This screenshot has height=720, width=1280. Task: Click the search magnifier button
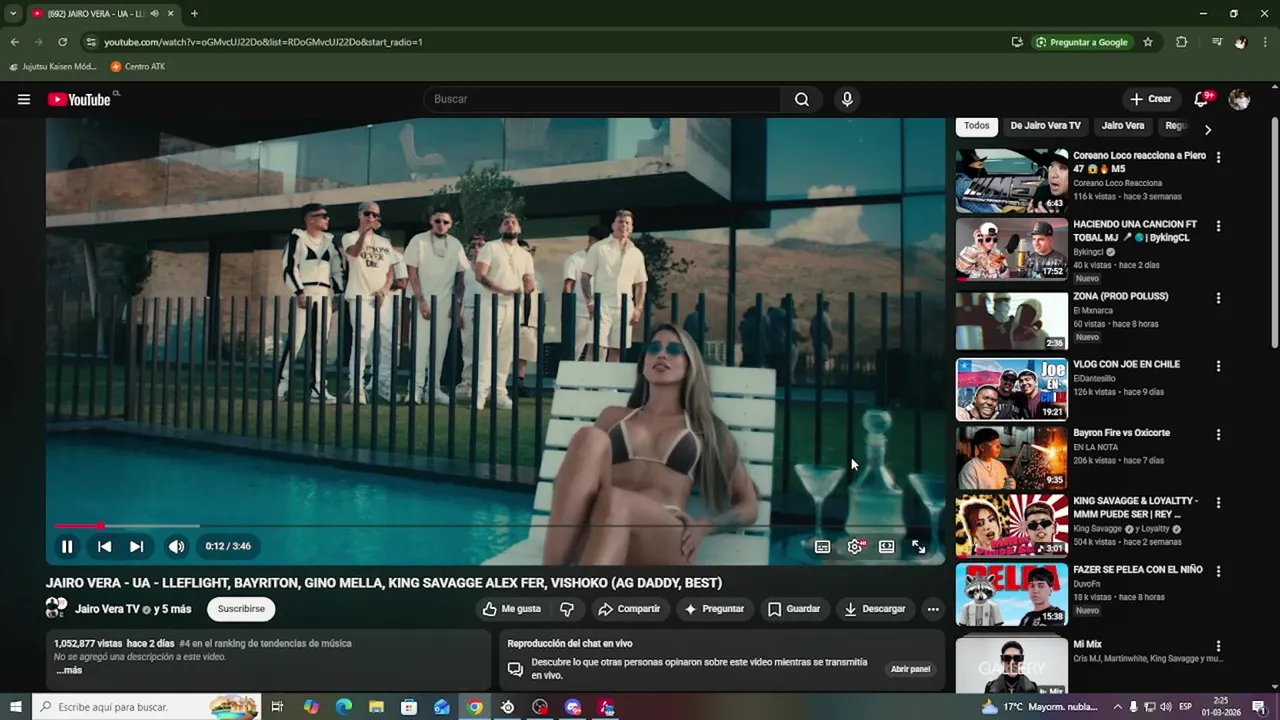[x=802, y=99]
